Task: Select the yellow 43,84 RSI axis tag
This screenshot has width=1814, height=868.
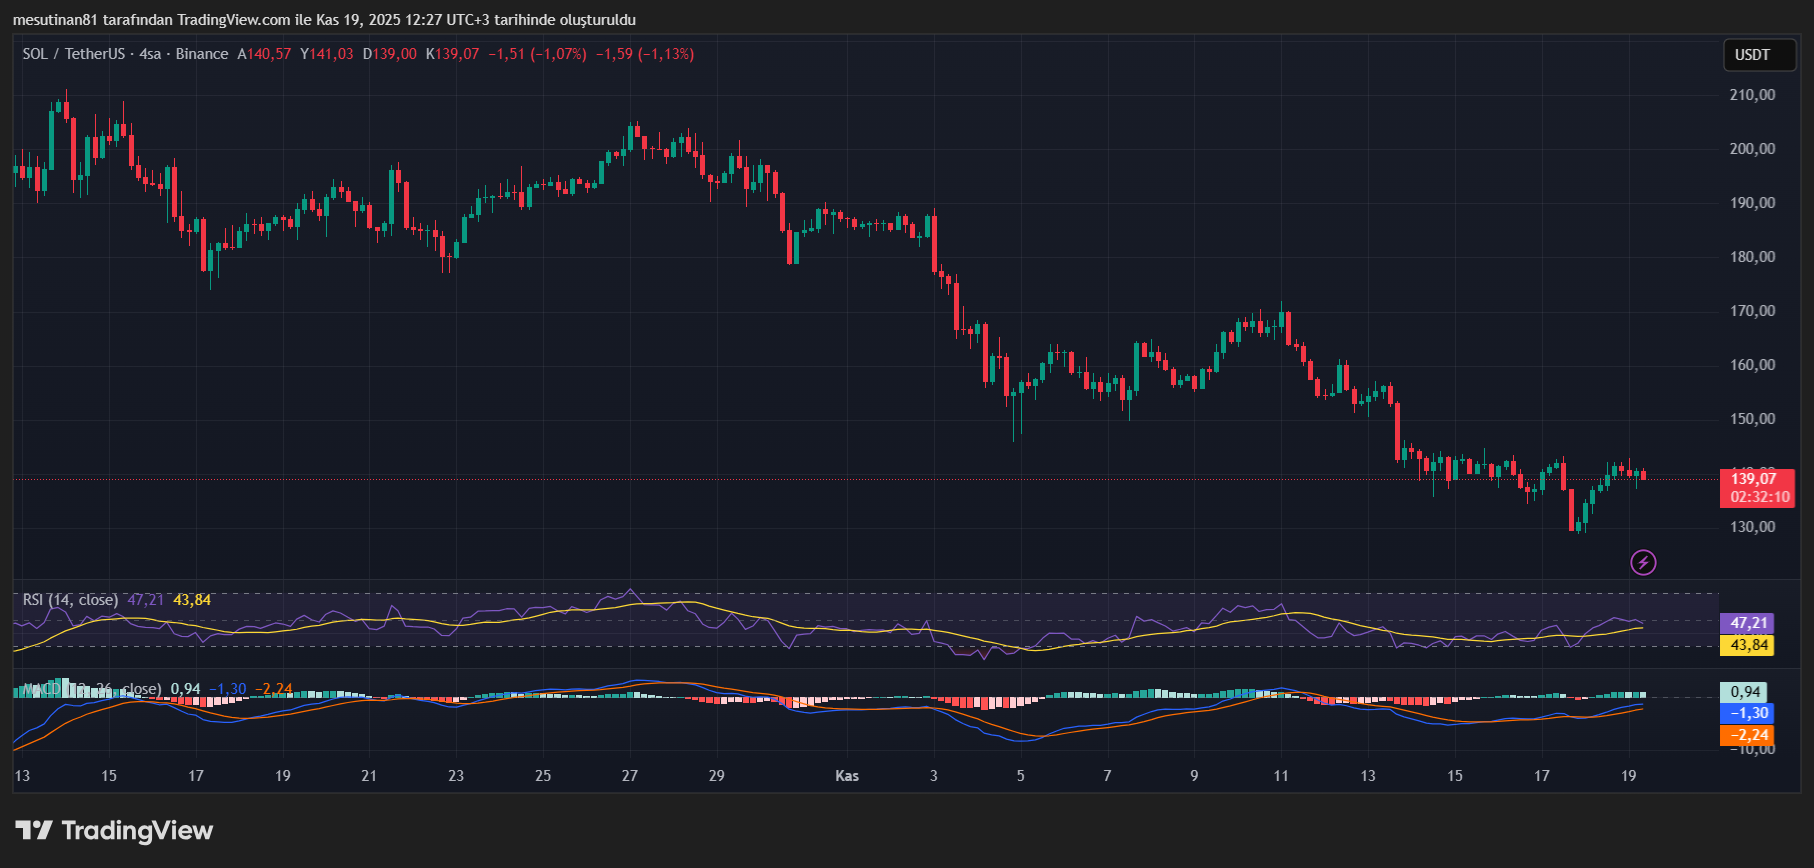Action: tap(1746, 645)
